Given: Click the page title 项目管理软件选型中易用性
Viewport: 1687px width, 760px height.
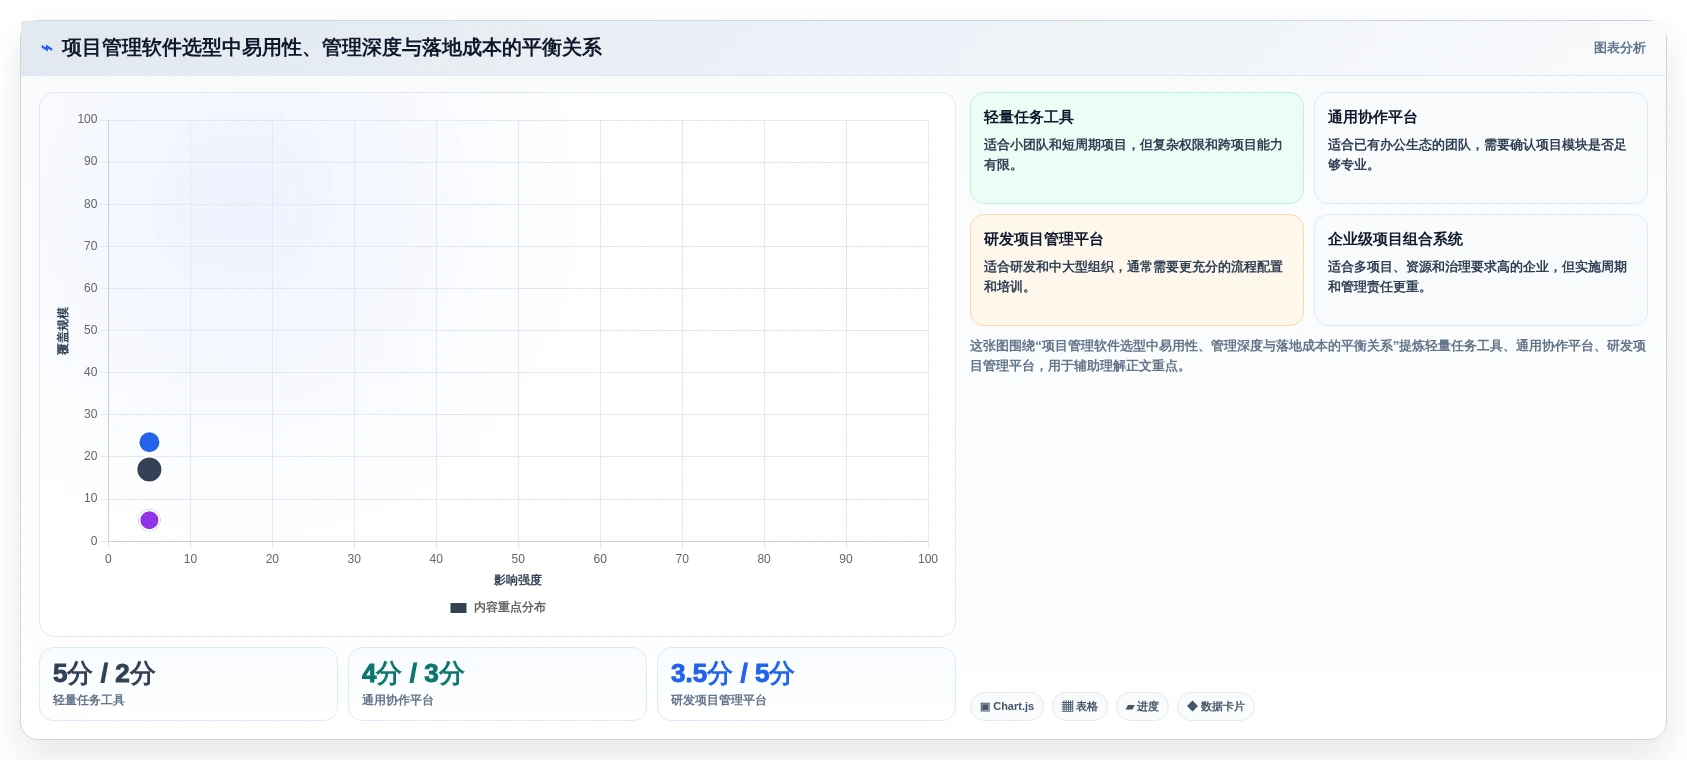Looking at the screenshot, I should click(x=332, y=48).
